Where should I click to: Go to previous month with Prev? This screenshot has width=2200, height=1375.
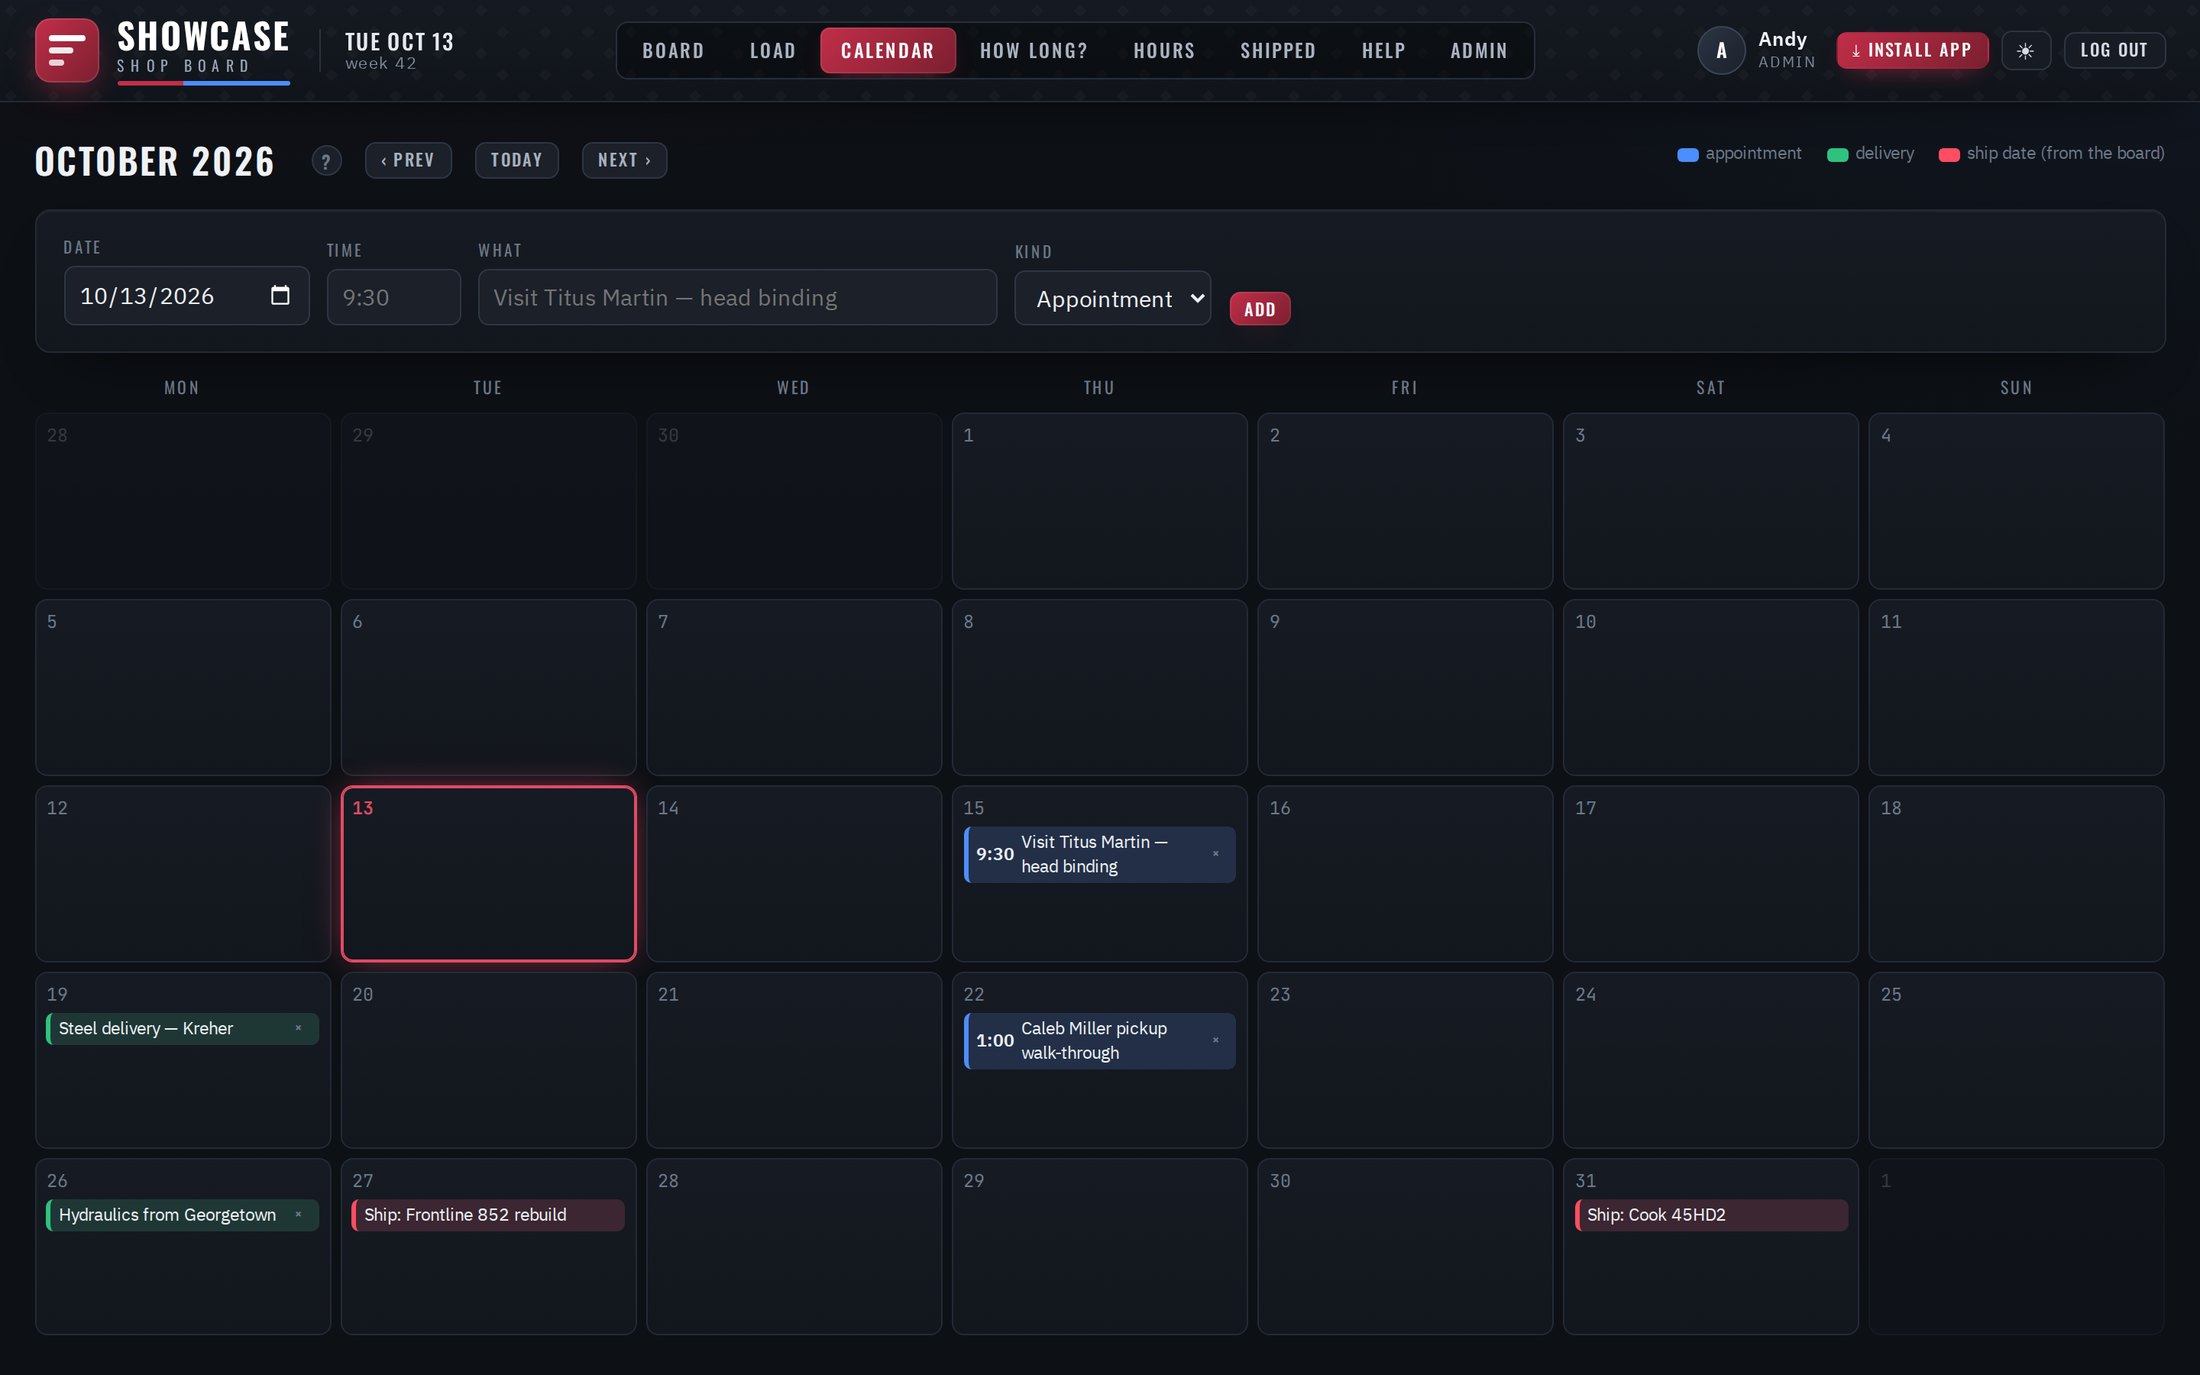pyautogui.click(x=408, y=160)
